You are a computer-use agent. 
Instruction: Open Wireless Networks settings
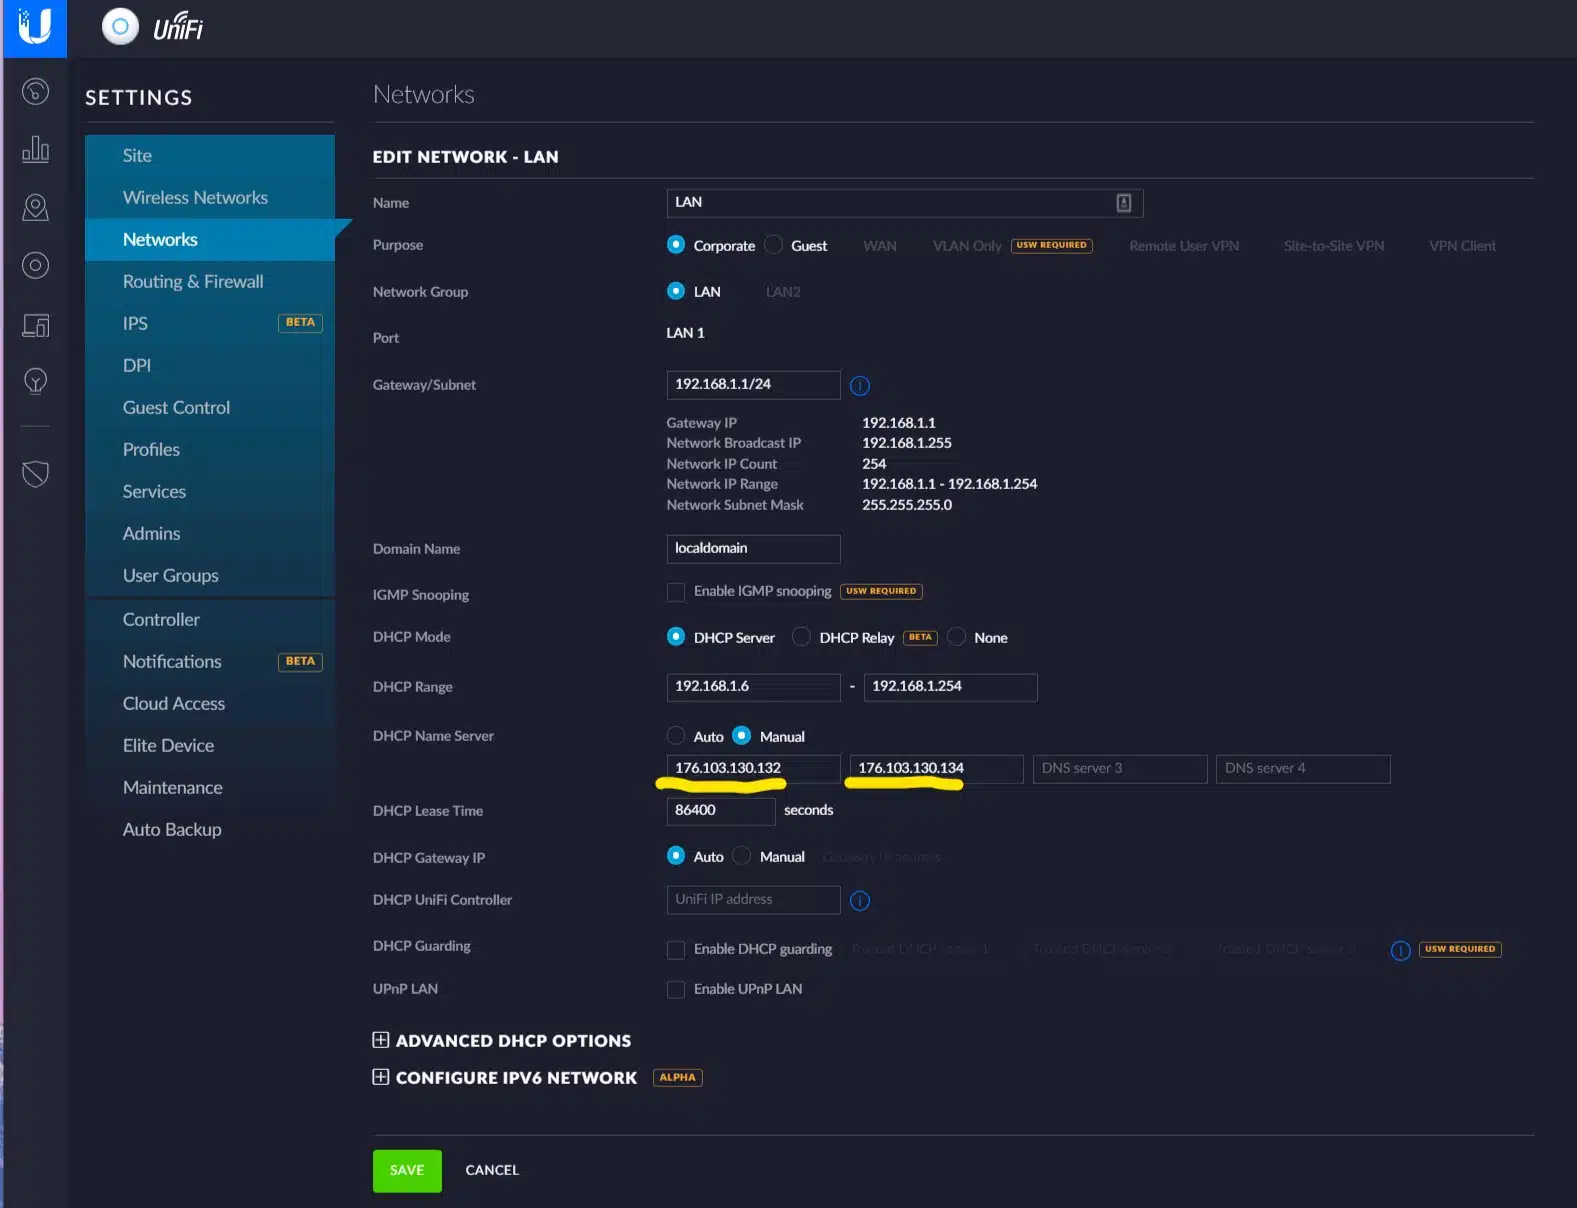pyautogui.click(x=210, y=198)
